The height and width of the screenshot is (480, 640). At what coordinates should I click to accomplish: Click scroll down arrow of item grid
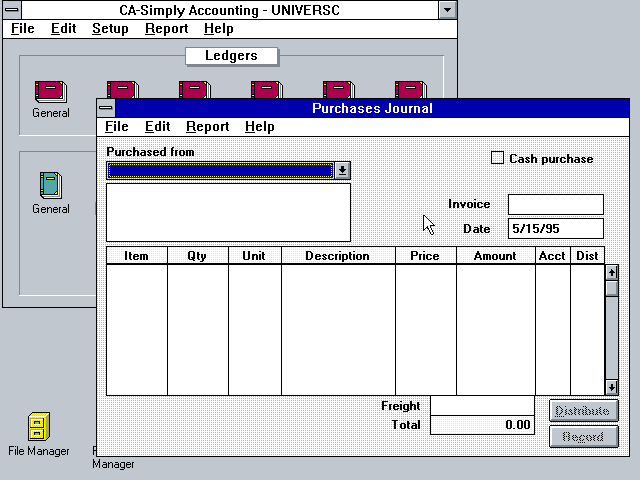(x=611, y=387)
